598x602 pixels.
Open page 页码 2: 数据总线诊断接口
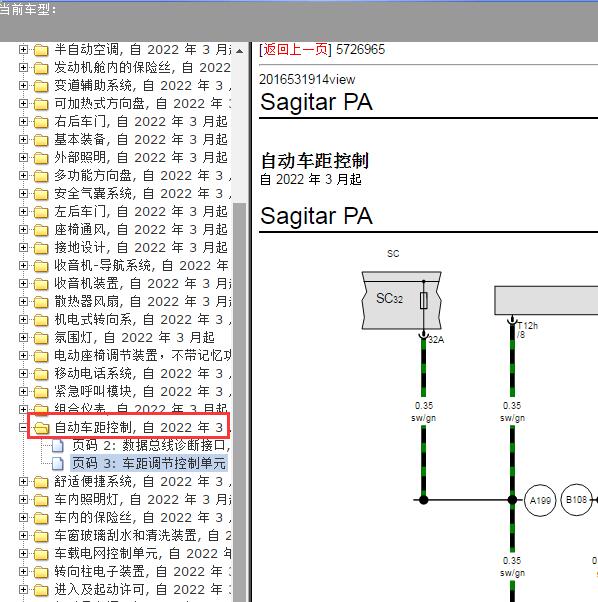pos(150,445)
